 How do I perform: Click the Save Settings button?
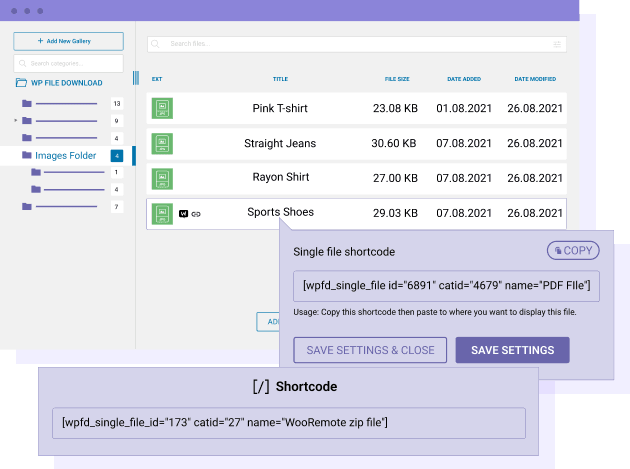pos(512,350)
